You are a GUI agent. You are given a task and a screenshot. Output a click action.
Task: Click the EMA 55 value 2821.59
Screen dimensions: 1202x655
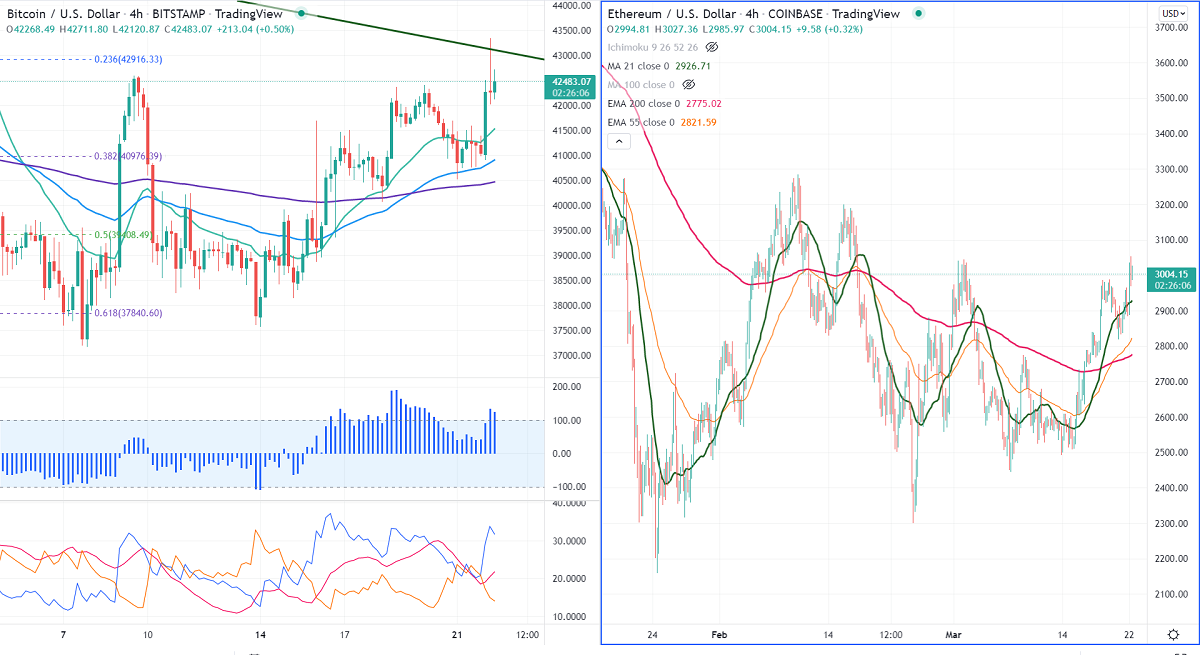coord(698,123)
